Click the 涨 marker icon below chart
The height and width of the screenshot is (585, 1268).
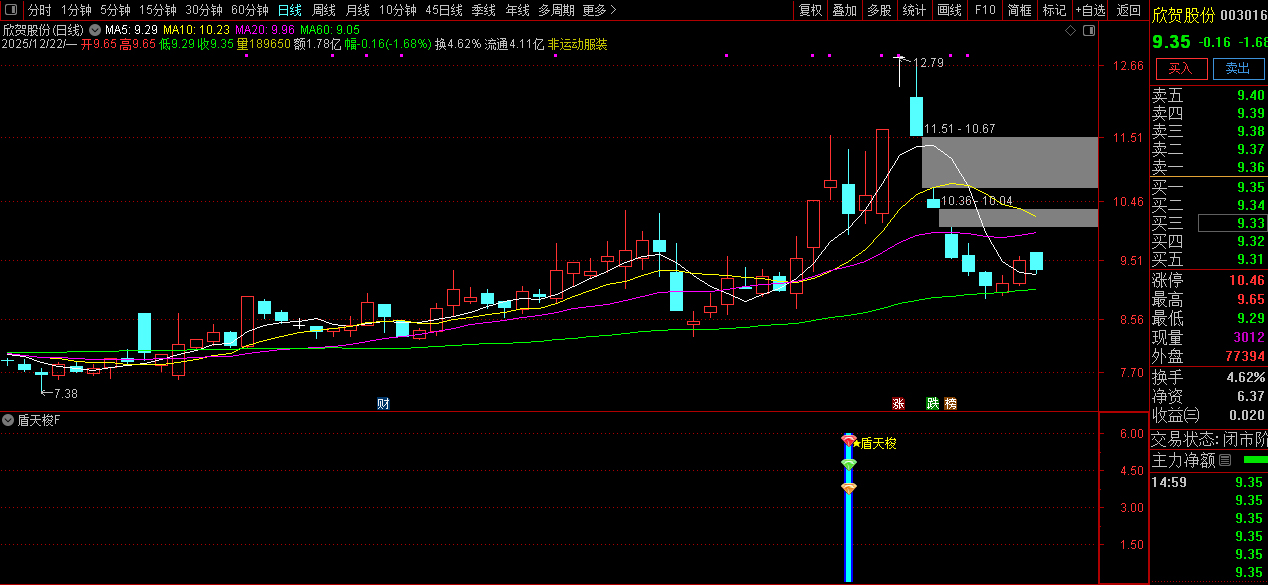point(898,403)
